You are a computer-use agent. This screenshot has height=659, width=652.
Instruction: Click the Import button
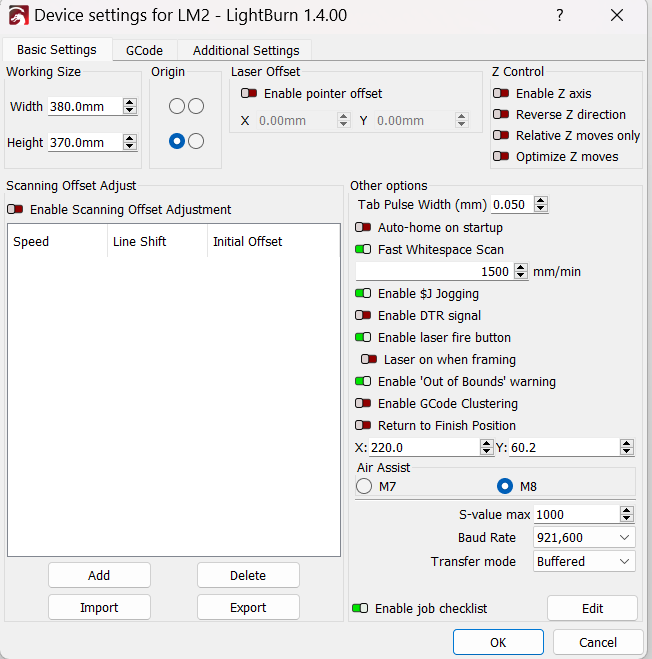pos(99,607)
